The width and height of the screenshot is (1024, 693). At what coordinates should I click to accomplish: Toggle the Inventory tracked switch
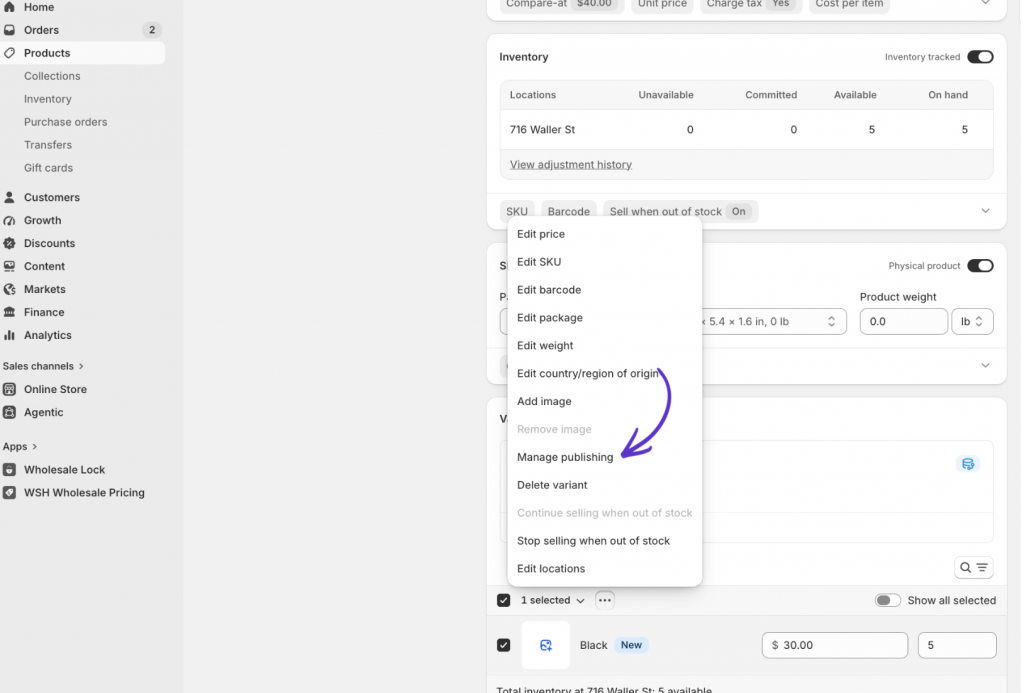pyautogui.click(x=980, y=57)
